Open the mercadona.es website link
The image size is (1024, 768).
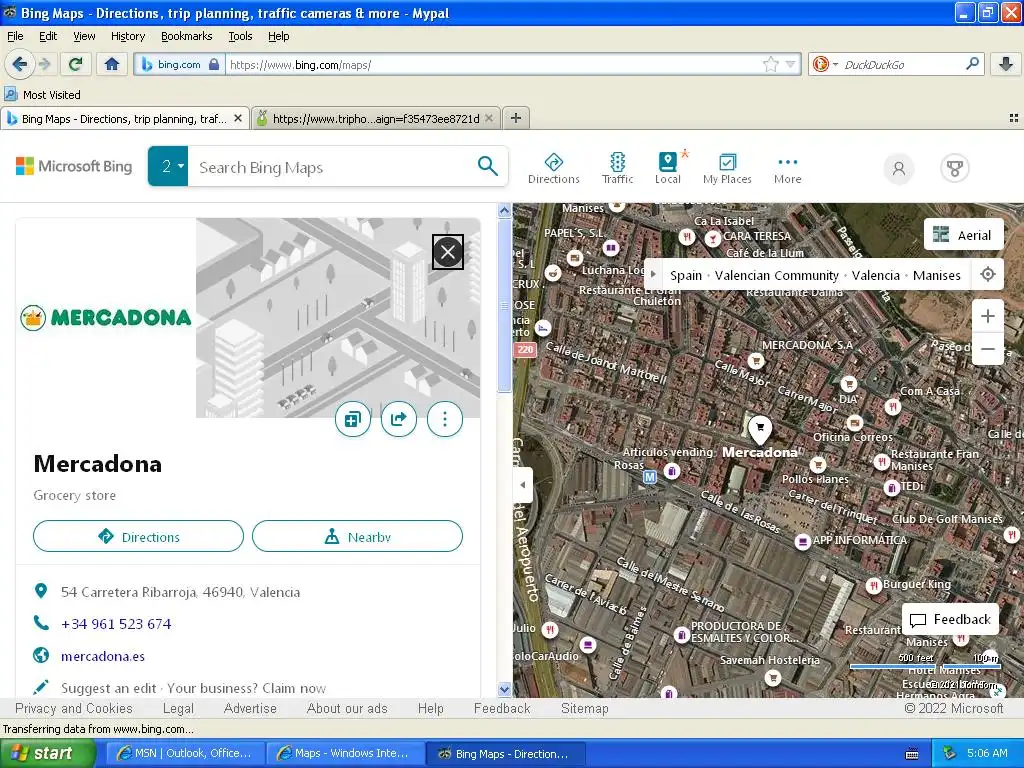click(x=103, y=656)
